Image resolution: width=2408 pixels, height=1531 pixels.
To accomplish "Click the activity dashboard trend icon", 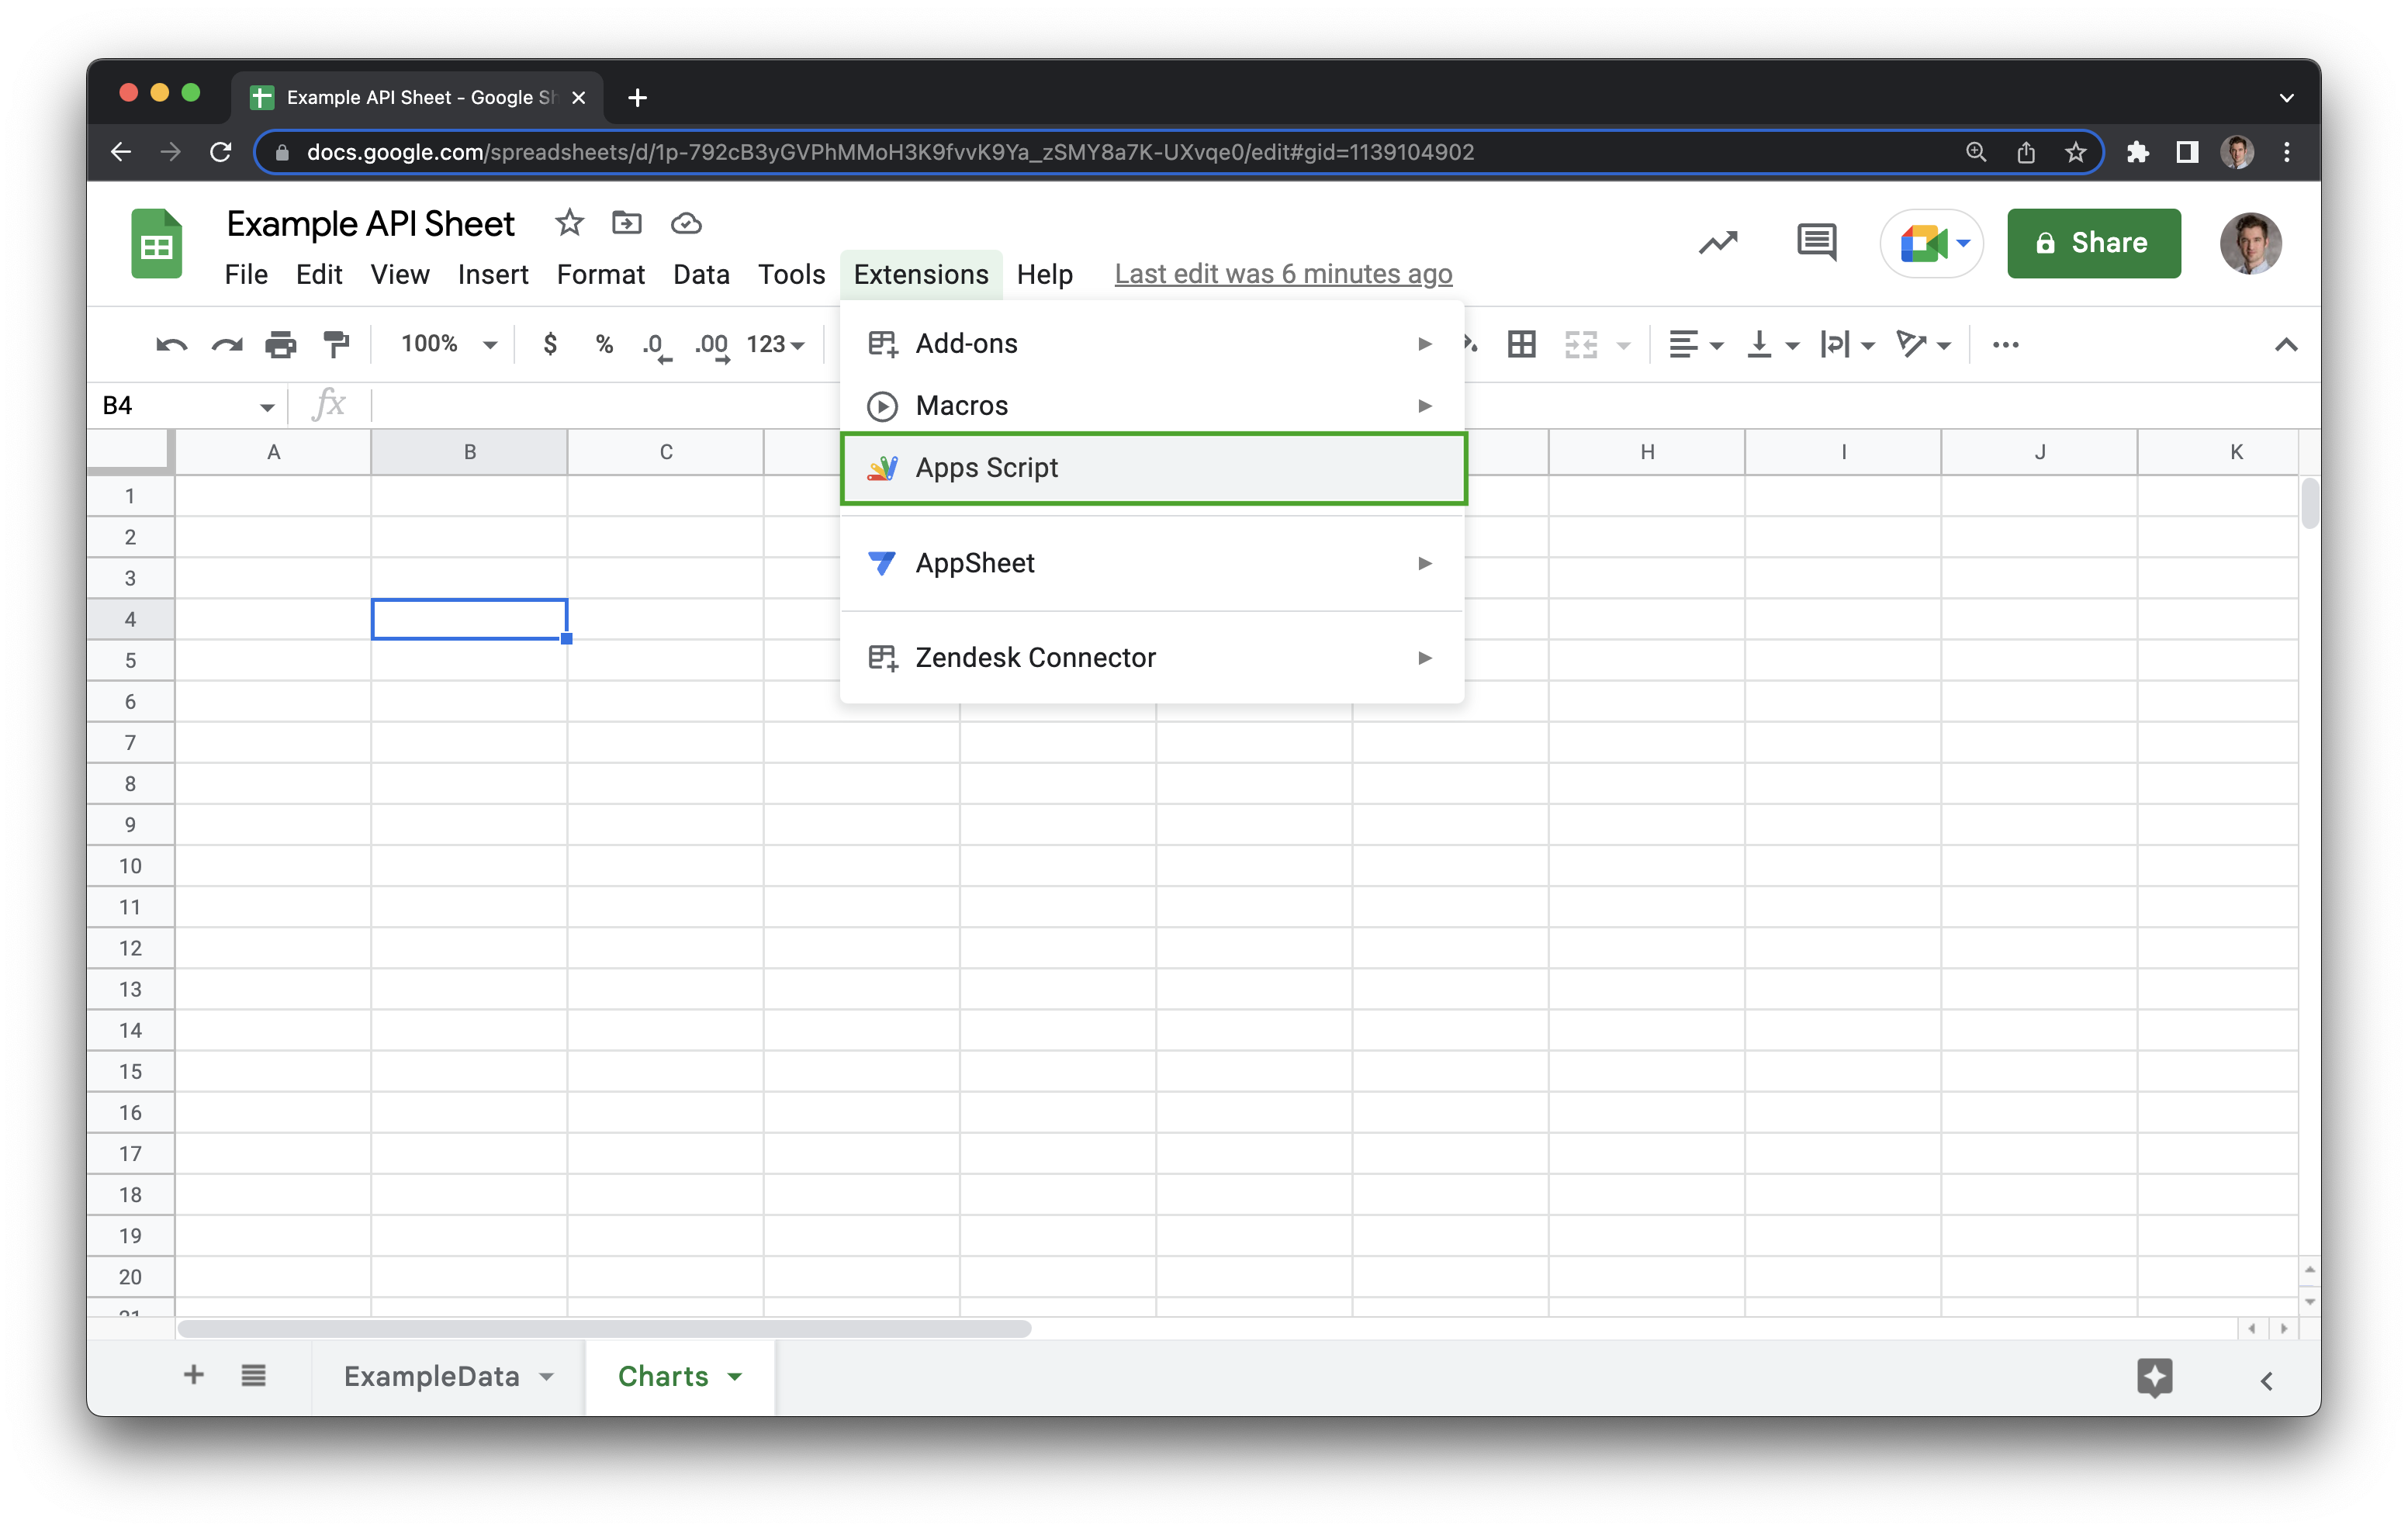I will pyautogui.click(x=1717, y=242).
